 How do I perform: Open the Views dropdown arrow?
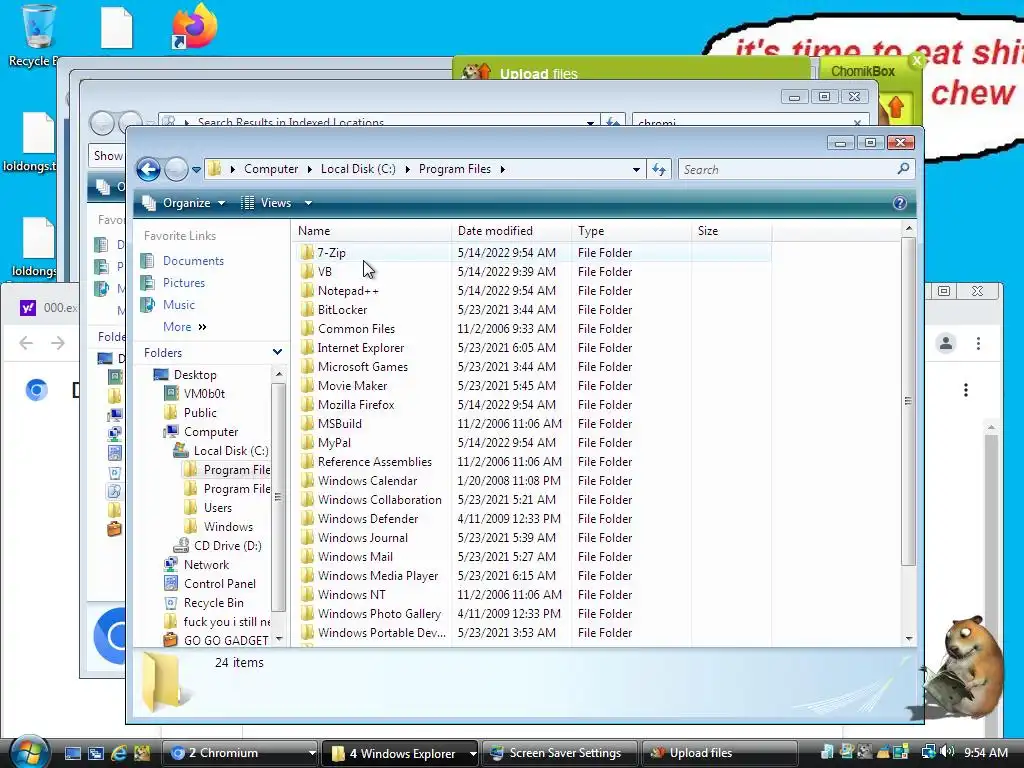pyautogui.click(x=308, y=203)
